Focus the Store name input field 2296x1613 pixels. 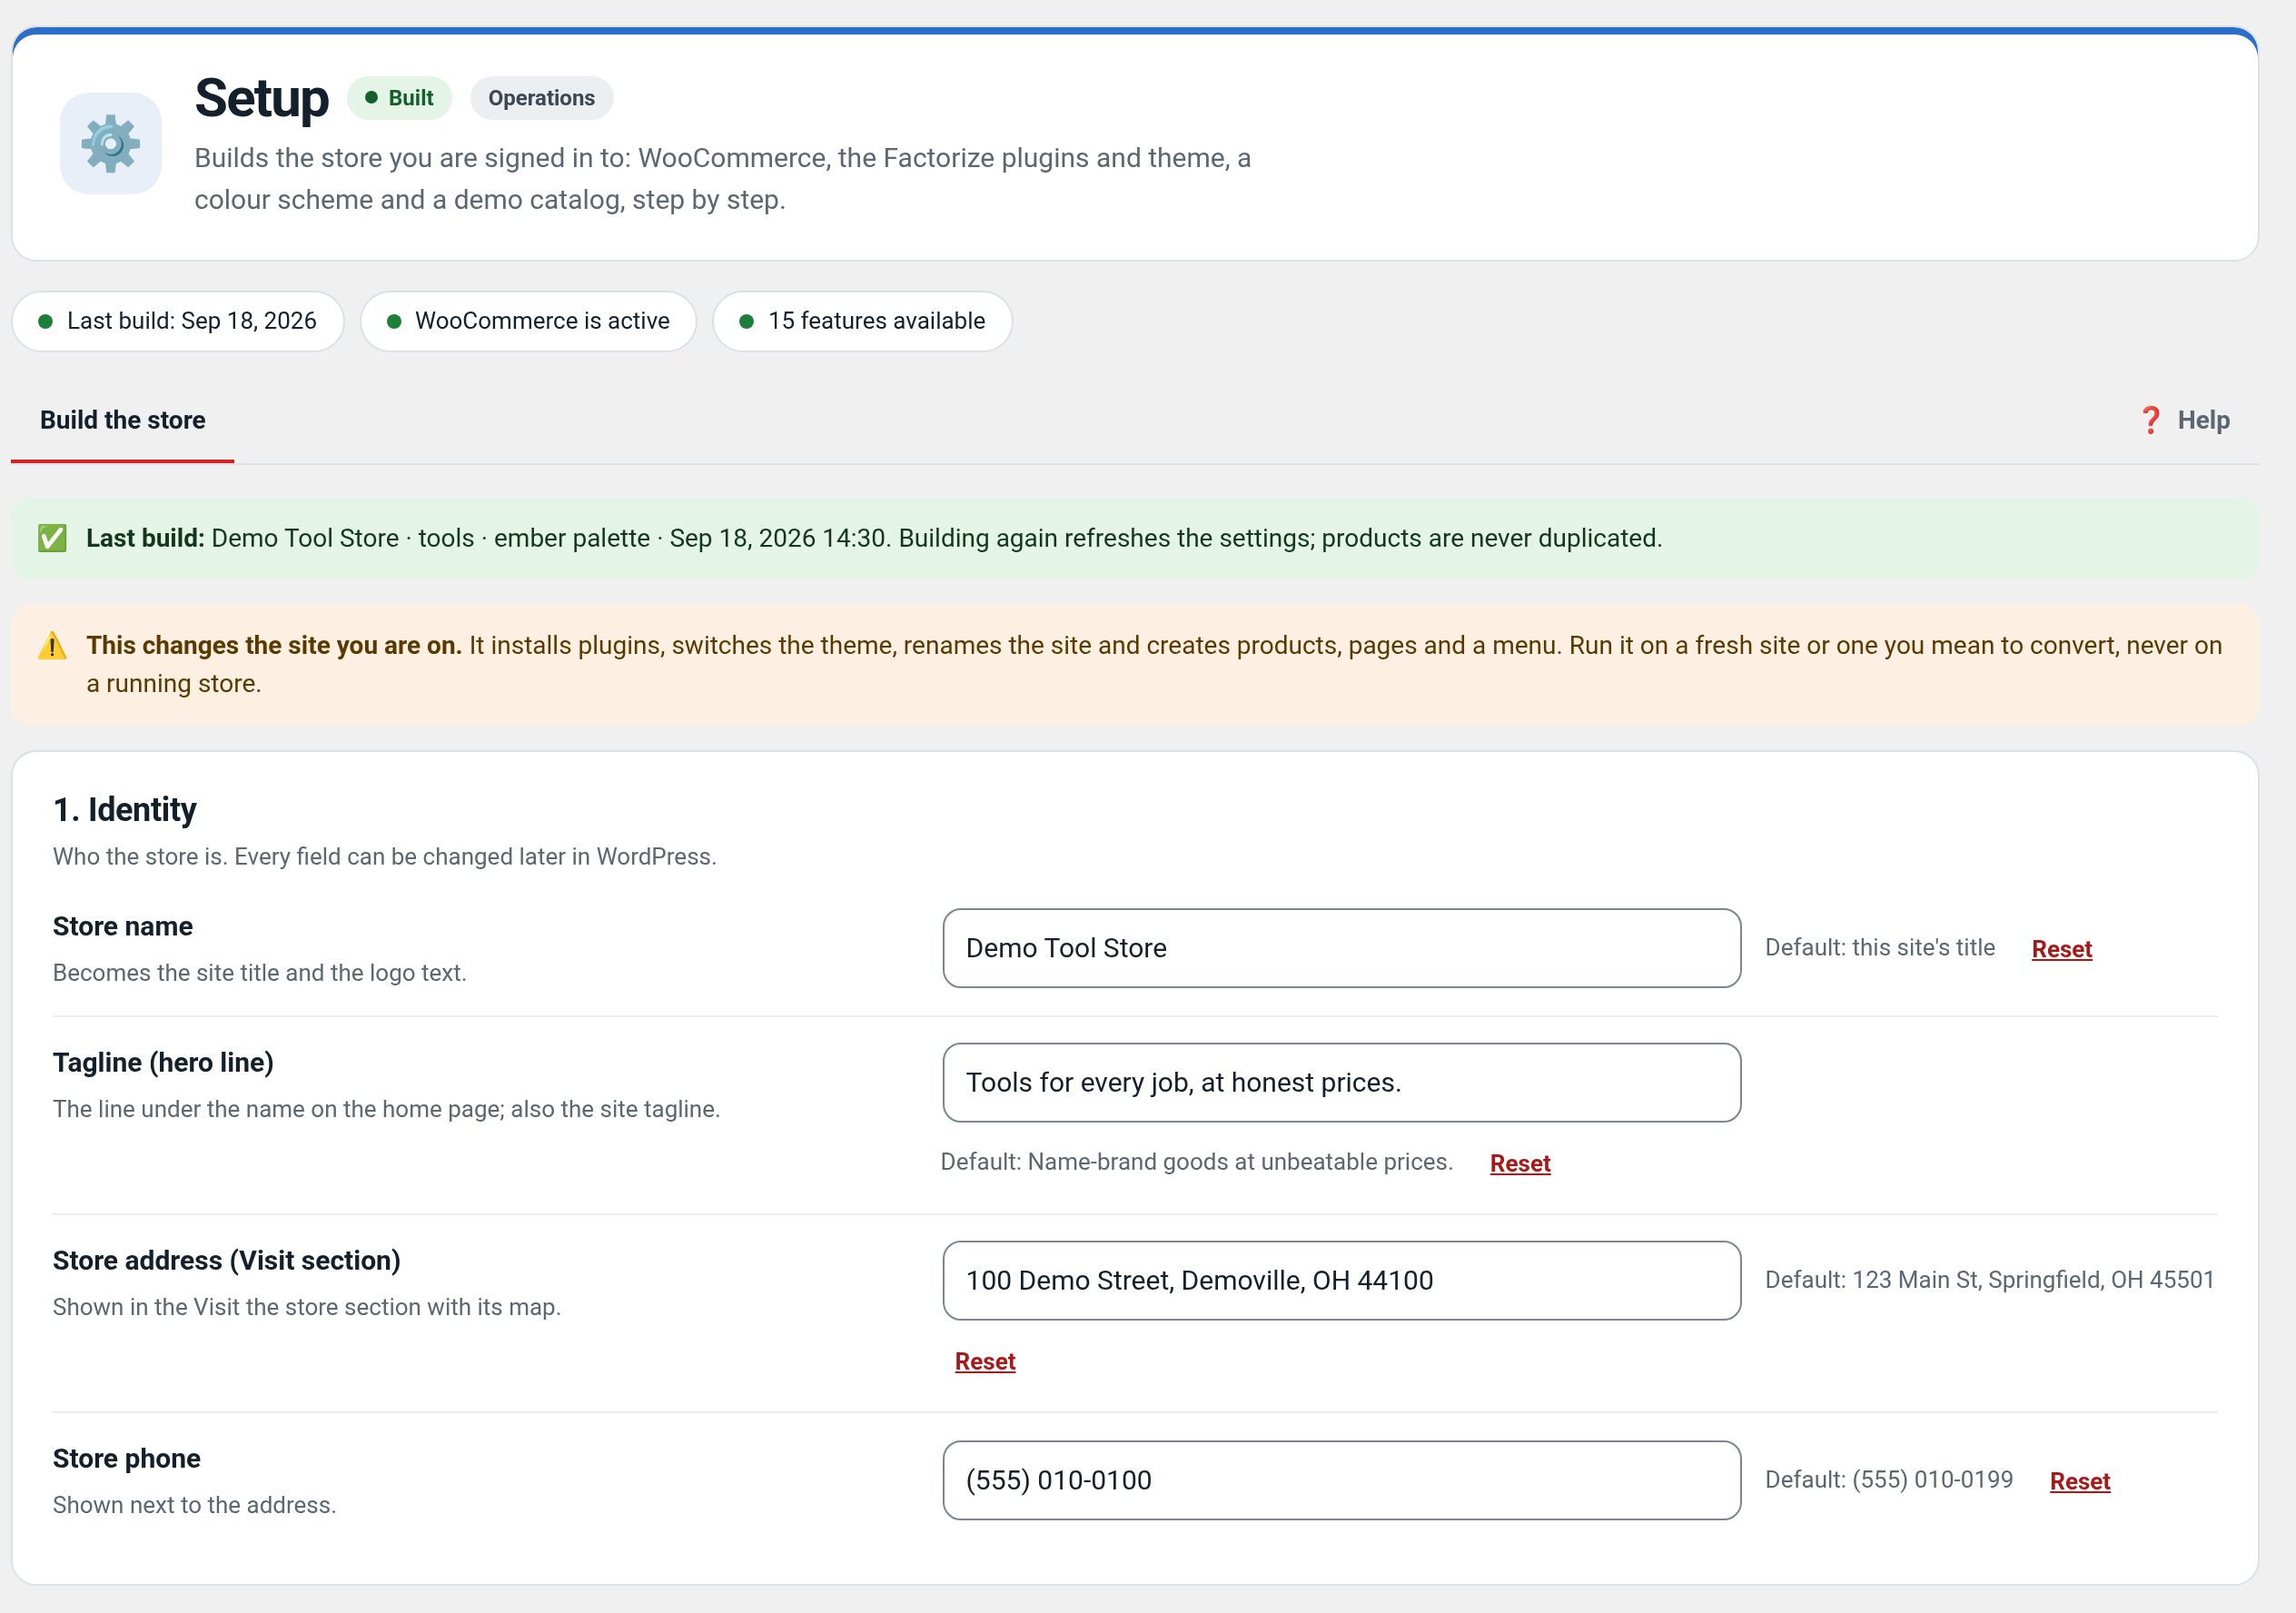[1341, 948]
